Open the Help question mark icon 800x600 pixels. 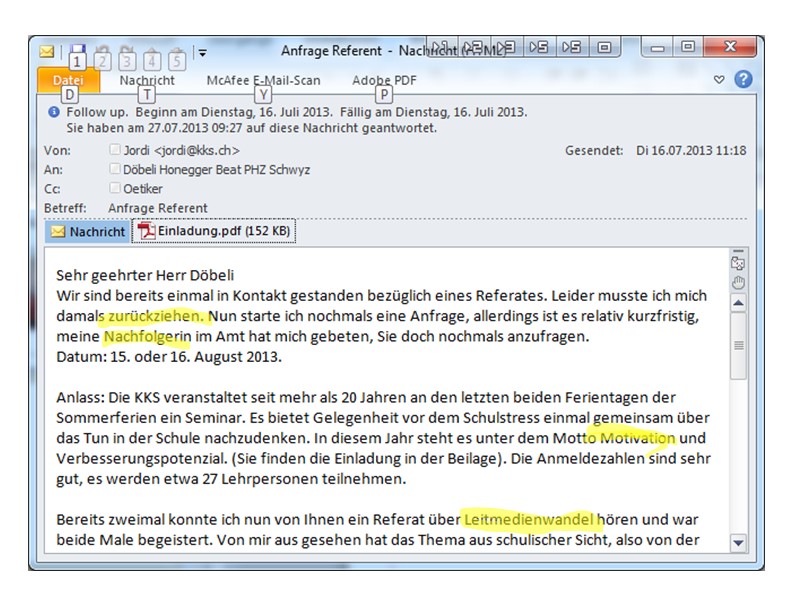click(743, 80)
